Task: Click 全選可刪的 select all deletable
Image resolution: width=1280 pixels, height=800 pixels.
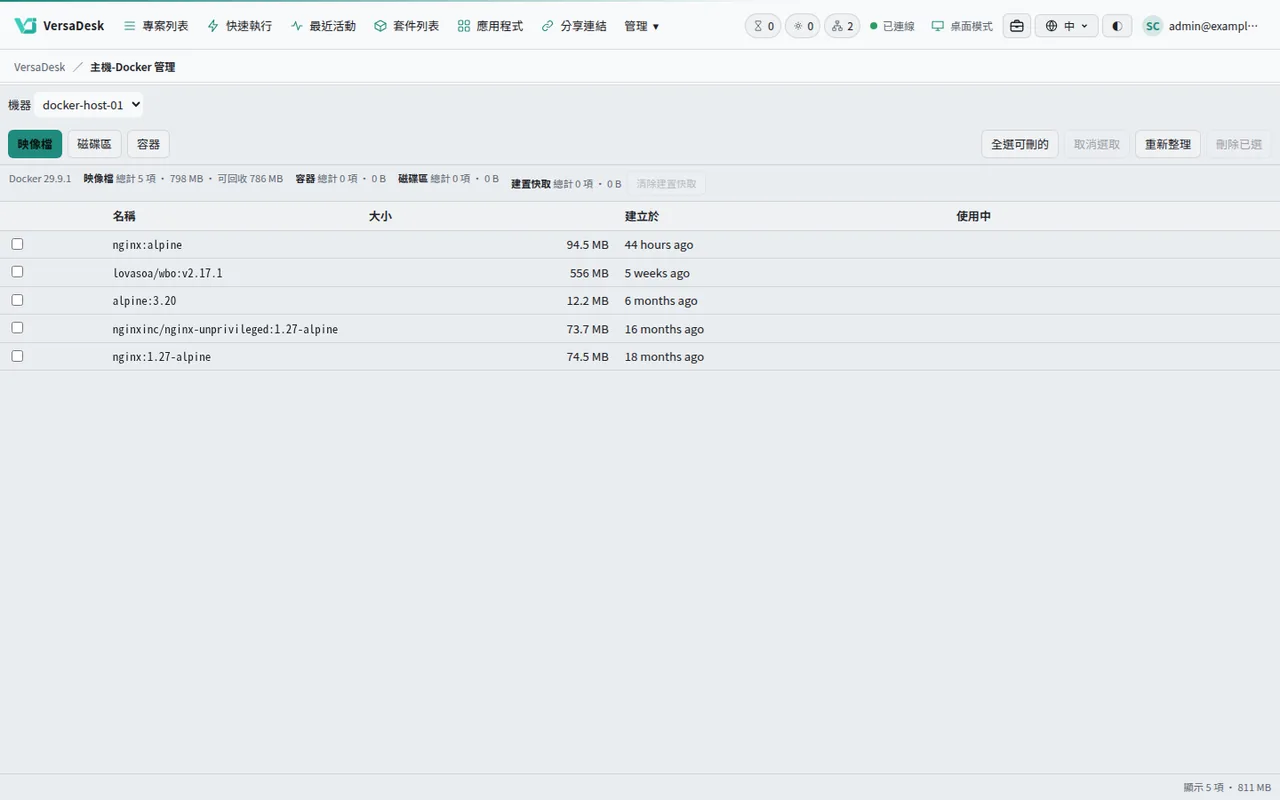Action: 1020,144
